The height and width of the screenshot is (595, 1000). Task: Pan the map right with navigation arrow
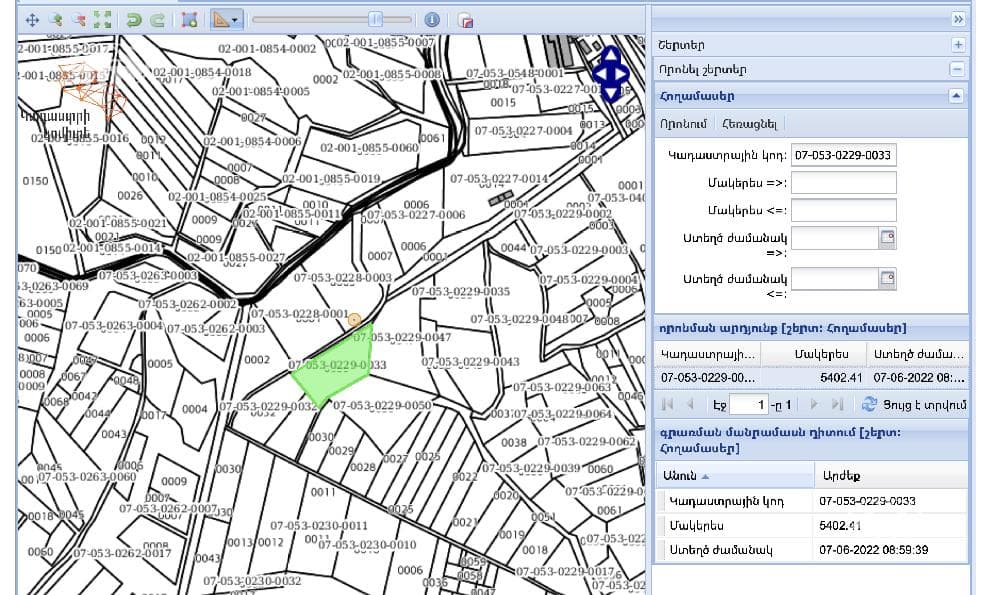(x=621, y=74)
